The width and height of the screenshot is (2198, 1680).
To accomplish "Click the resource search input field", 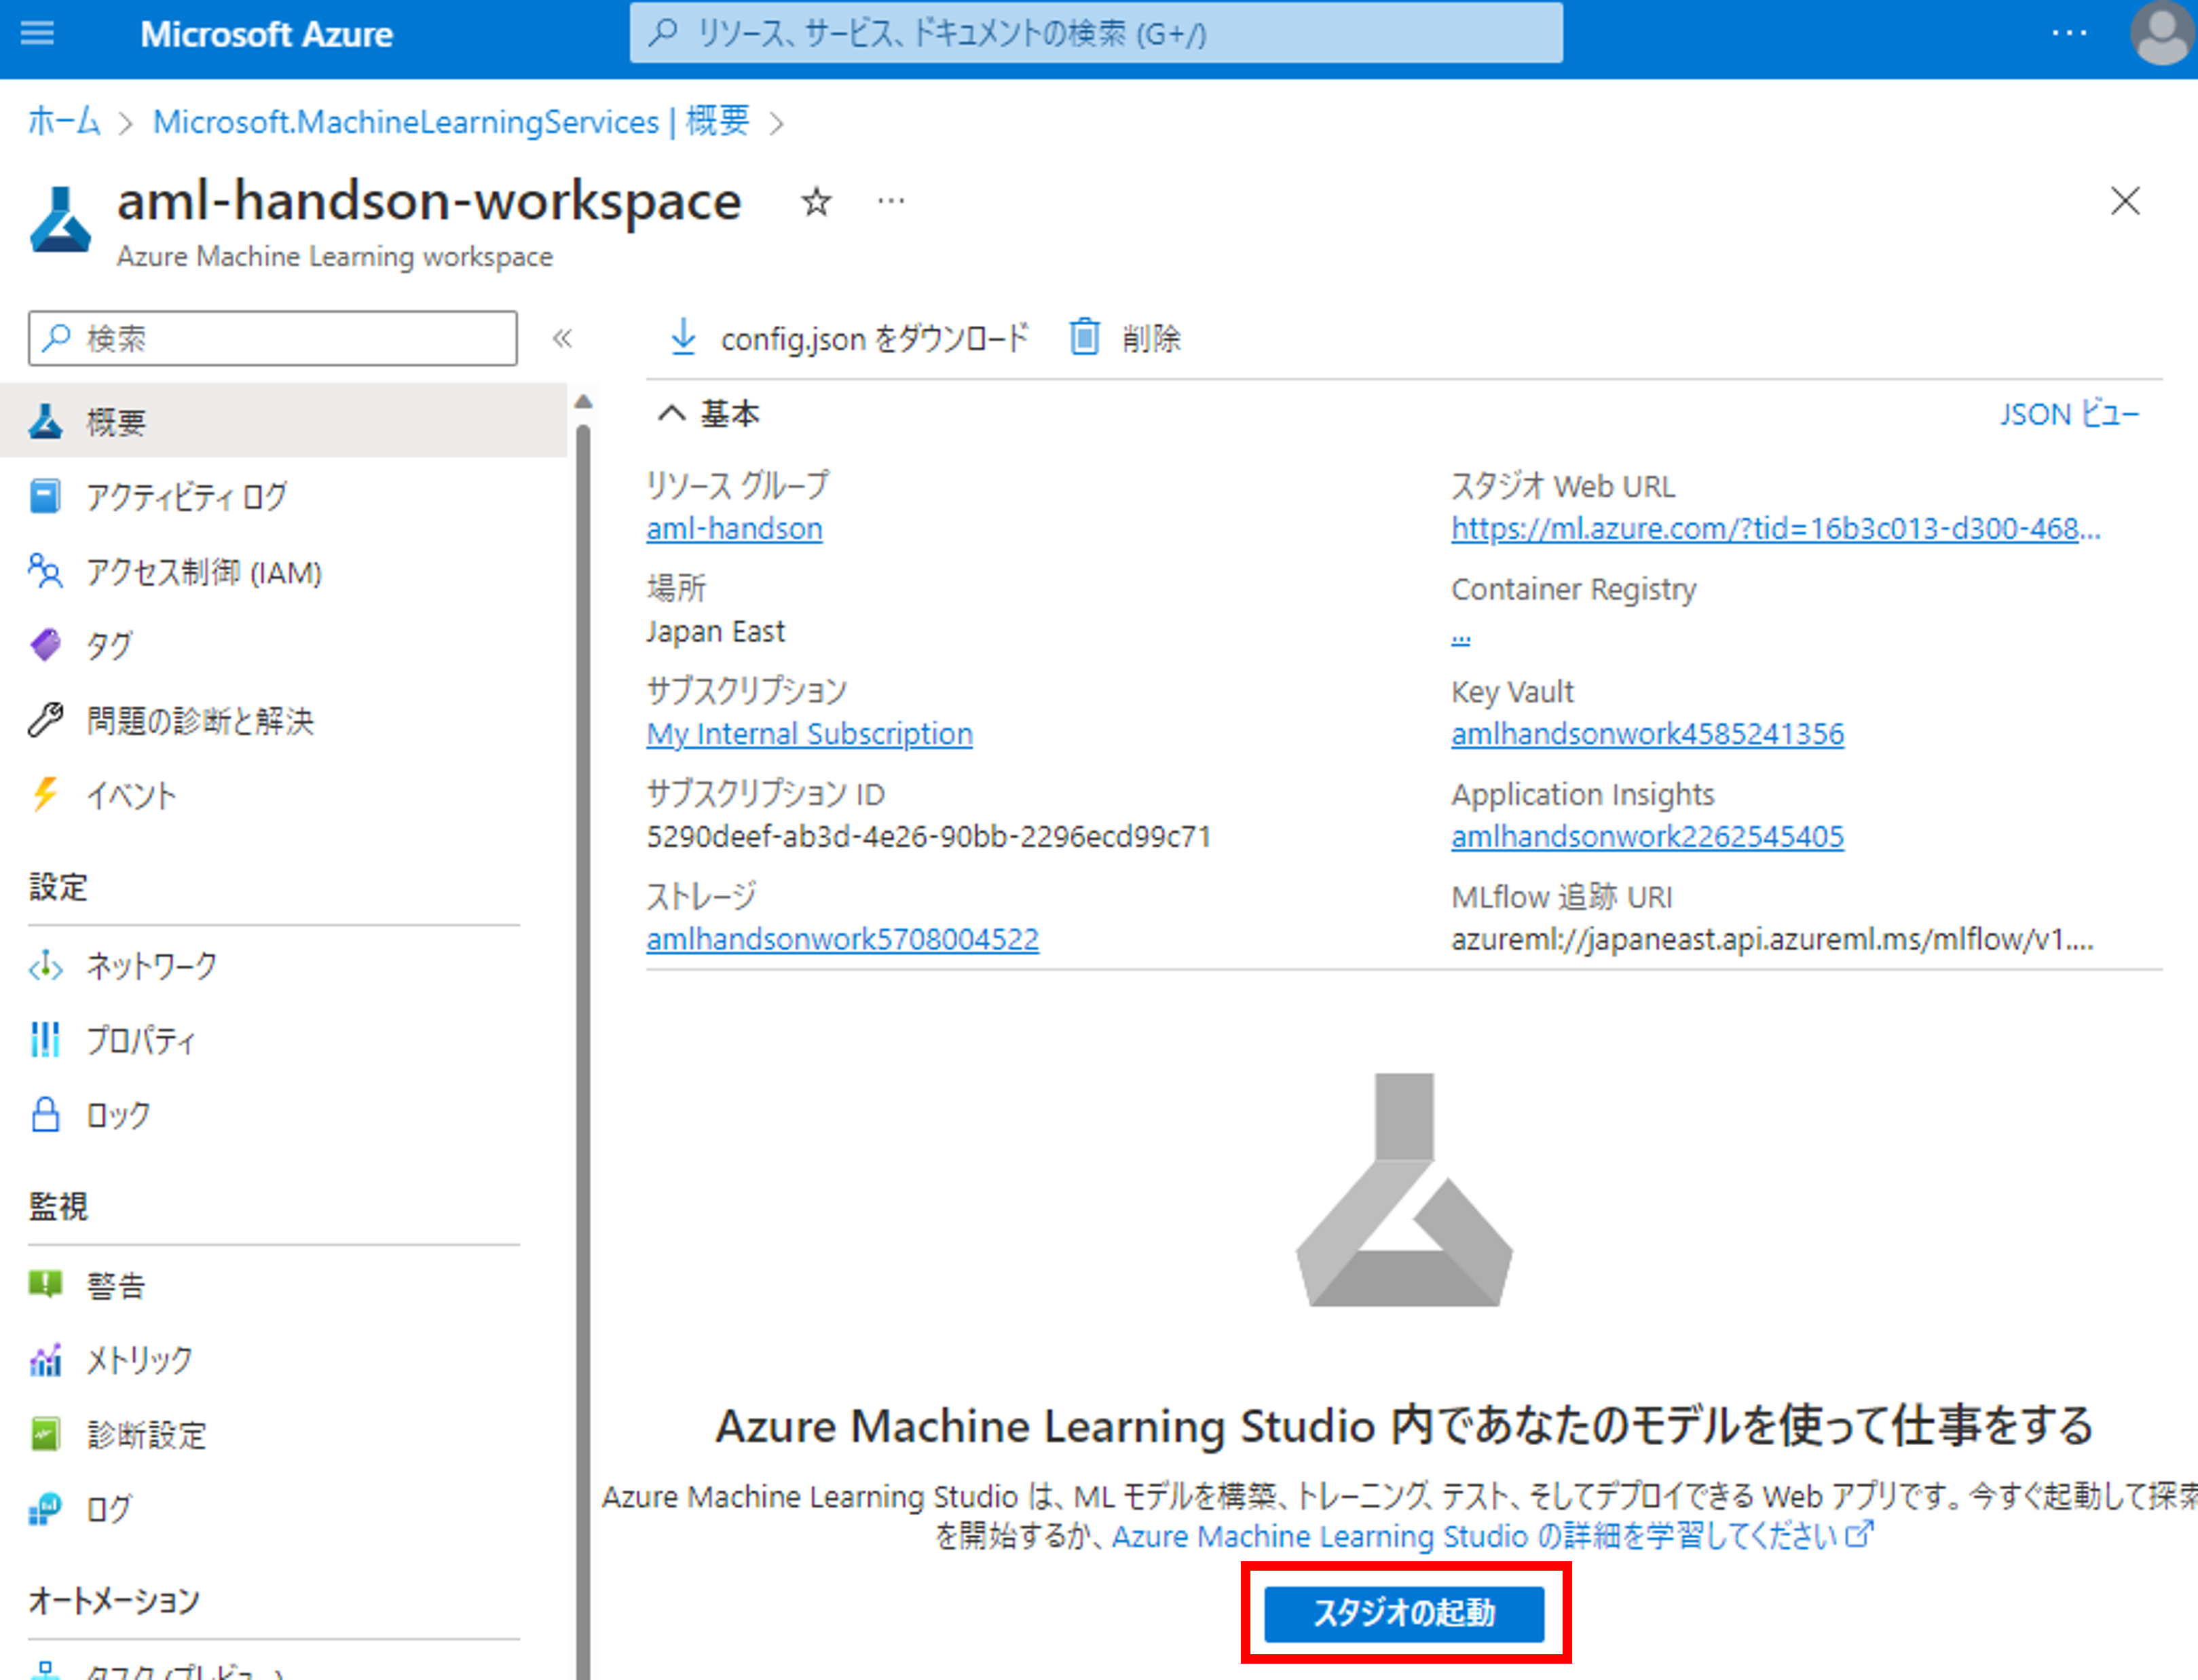I will [x=1095, y=33].
